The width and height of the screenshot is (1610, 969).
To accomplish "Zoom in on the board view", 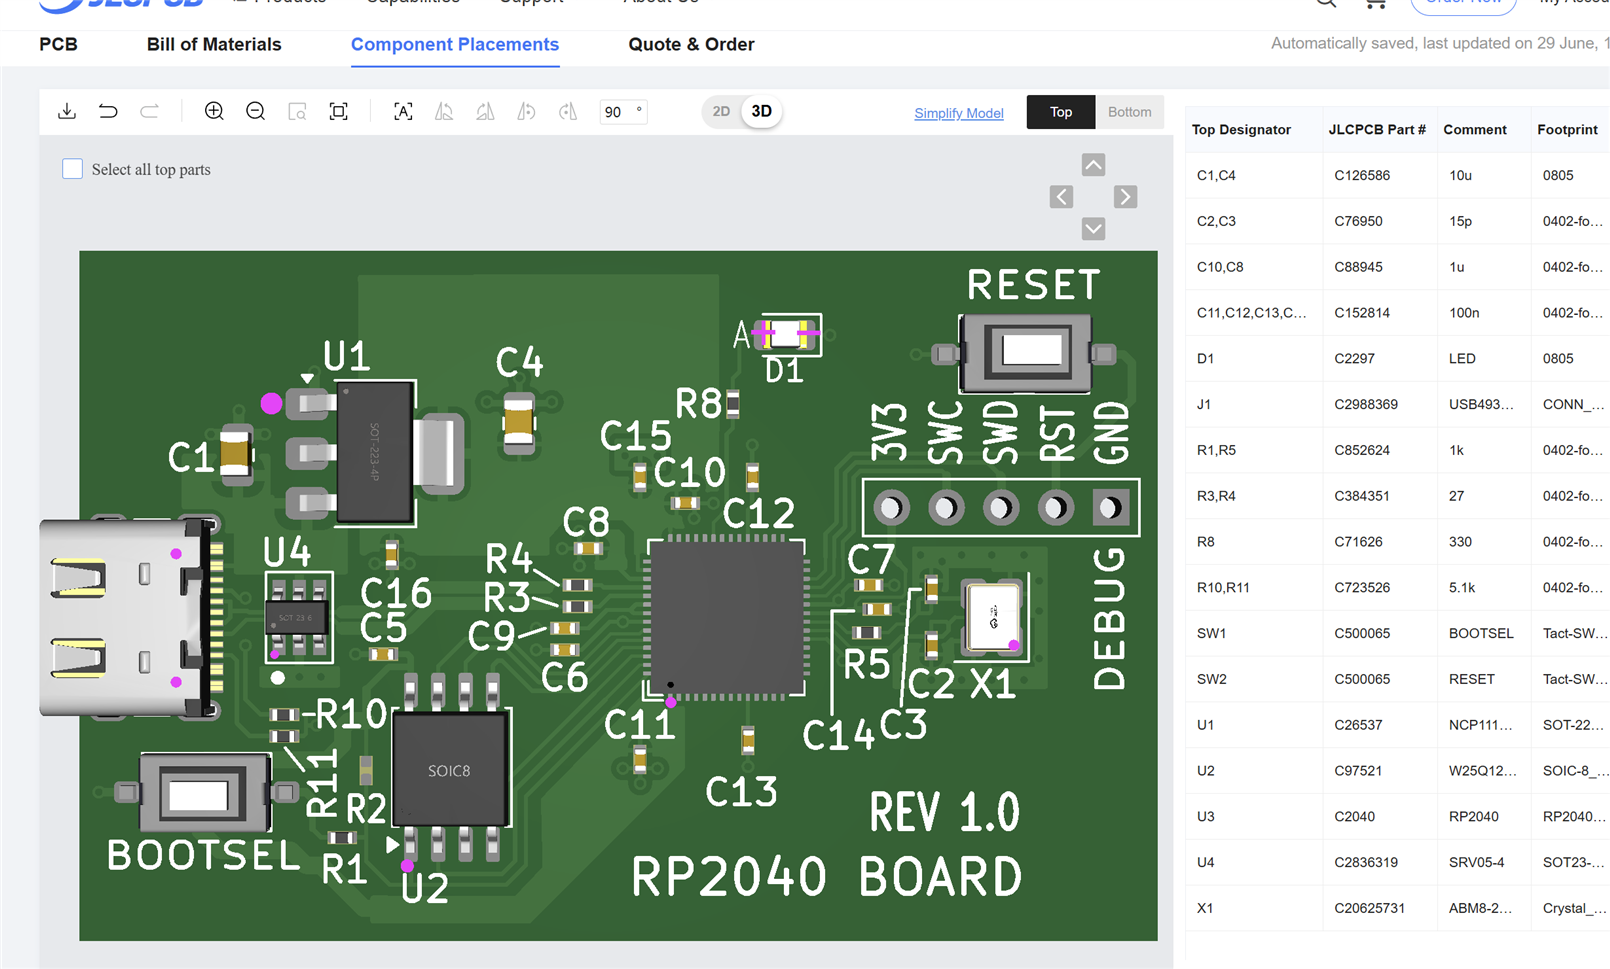I will coord(214,112).
